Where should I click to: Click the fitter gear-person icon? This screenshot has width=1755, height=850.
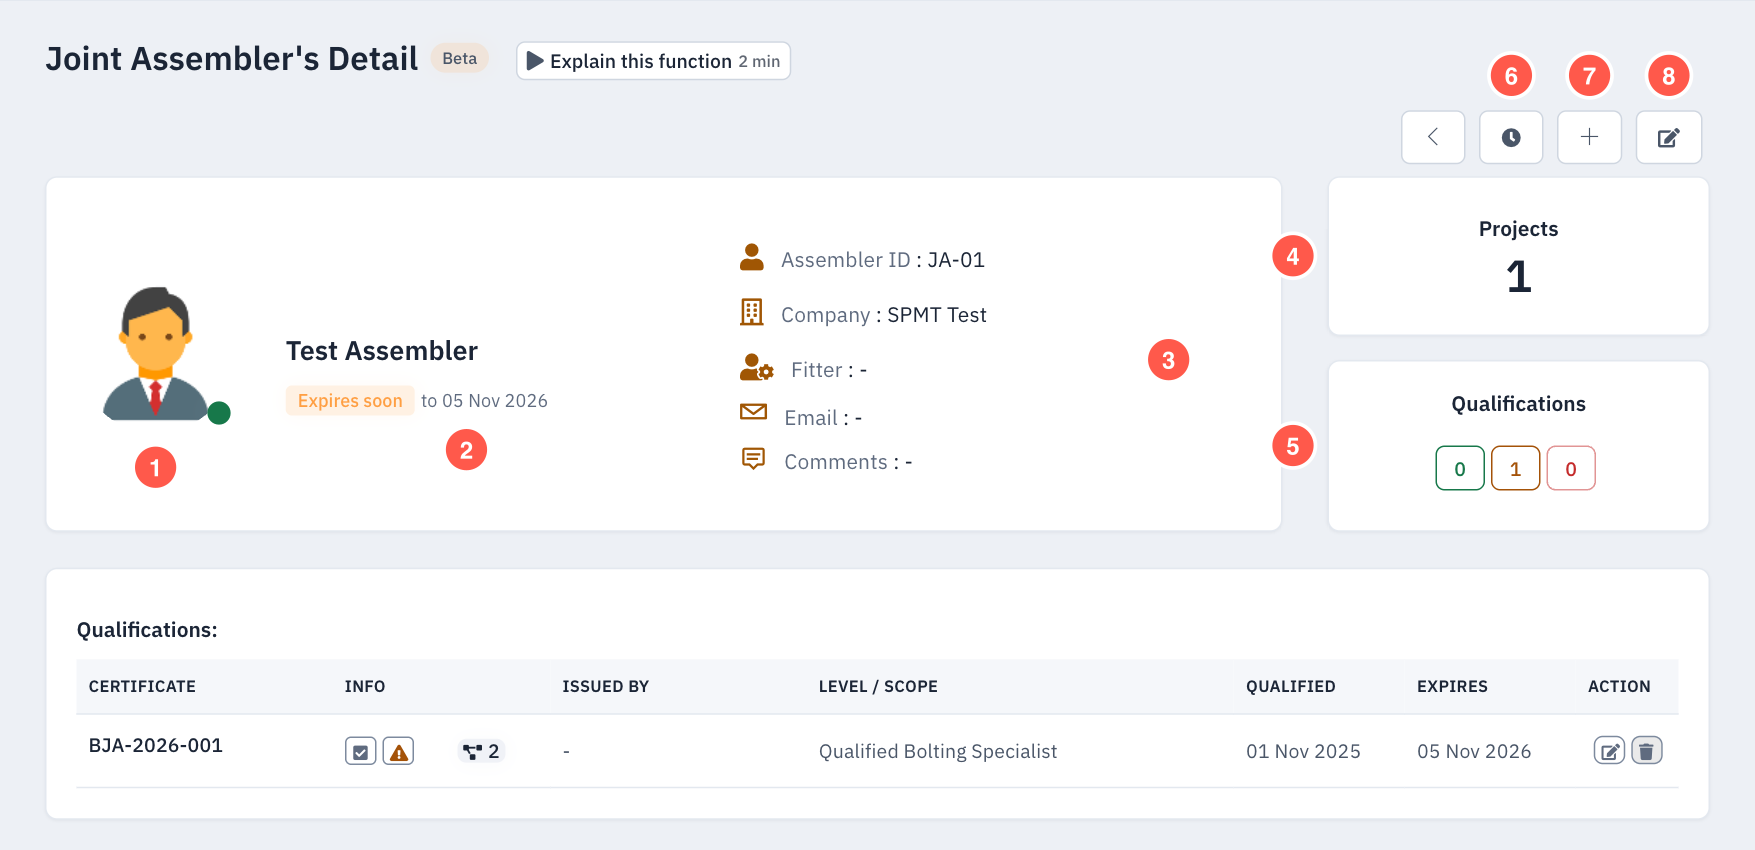tap(756, 368)
